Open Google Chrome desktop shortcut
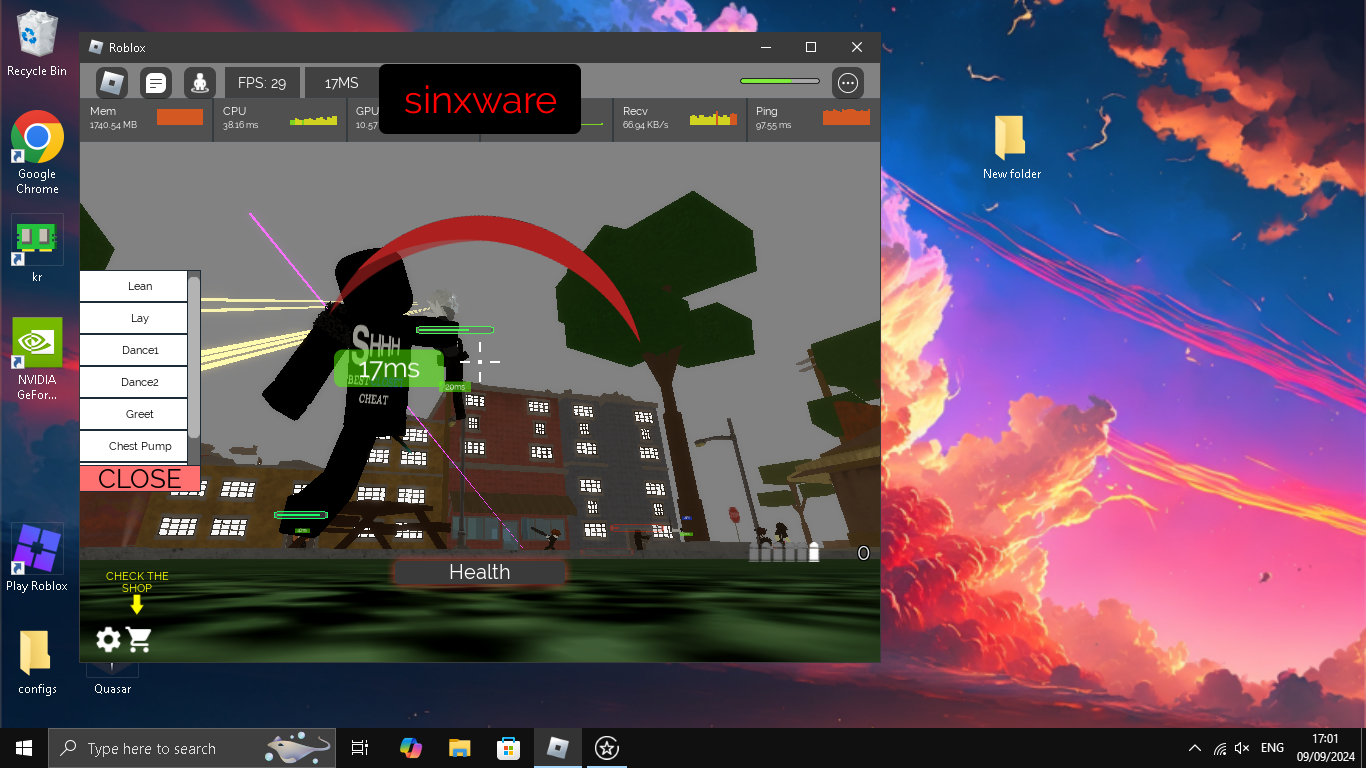Image resolution: width=1366 pixels, height=768 pixels. pos(37,153)
